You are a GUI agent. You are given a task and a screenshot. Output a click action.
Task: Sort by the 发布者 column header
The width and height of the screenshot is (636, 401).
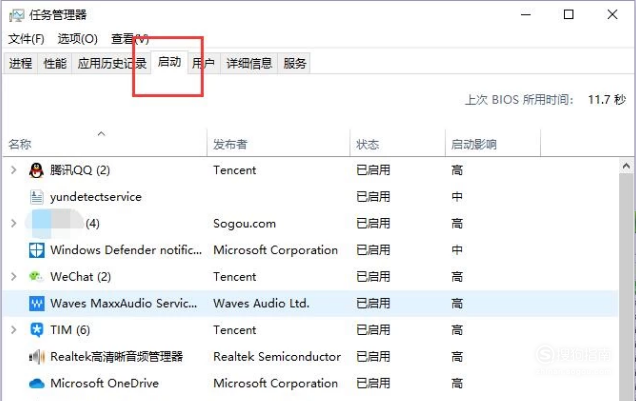point(278,144)
